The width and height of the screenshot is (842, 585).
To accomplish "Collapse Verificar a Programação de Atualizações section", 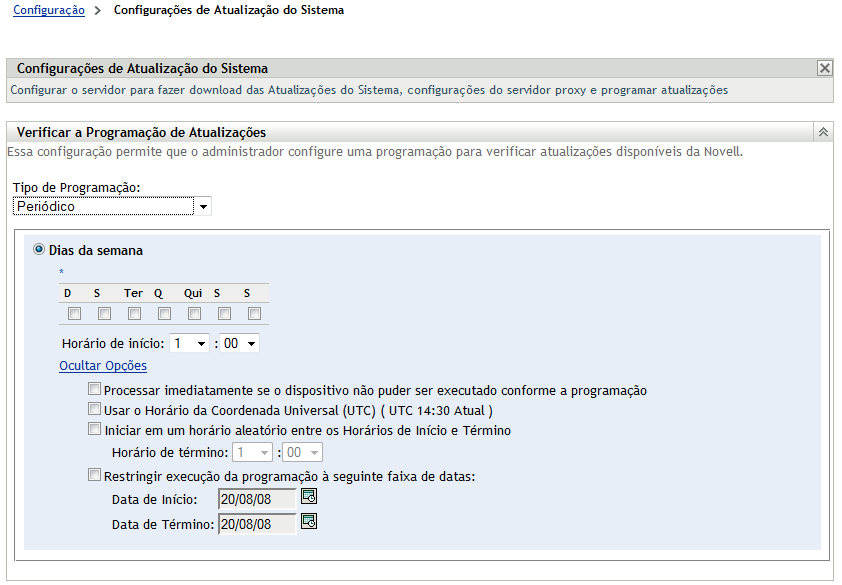I will click(823, 132).
